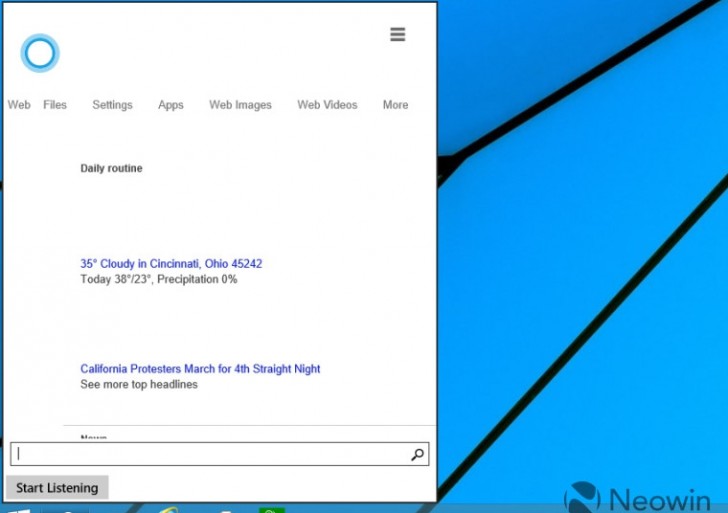Focus the search text box
This screenshot has width=728, height=513.
(x=210, y=455)
